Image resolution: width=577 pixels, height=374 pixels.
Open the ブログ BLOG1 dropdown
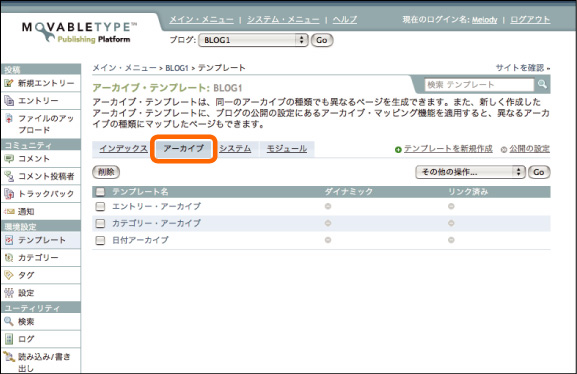253,40
